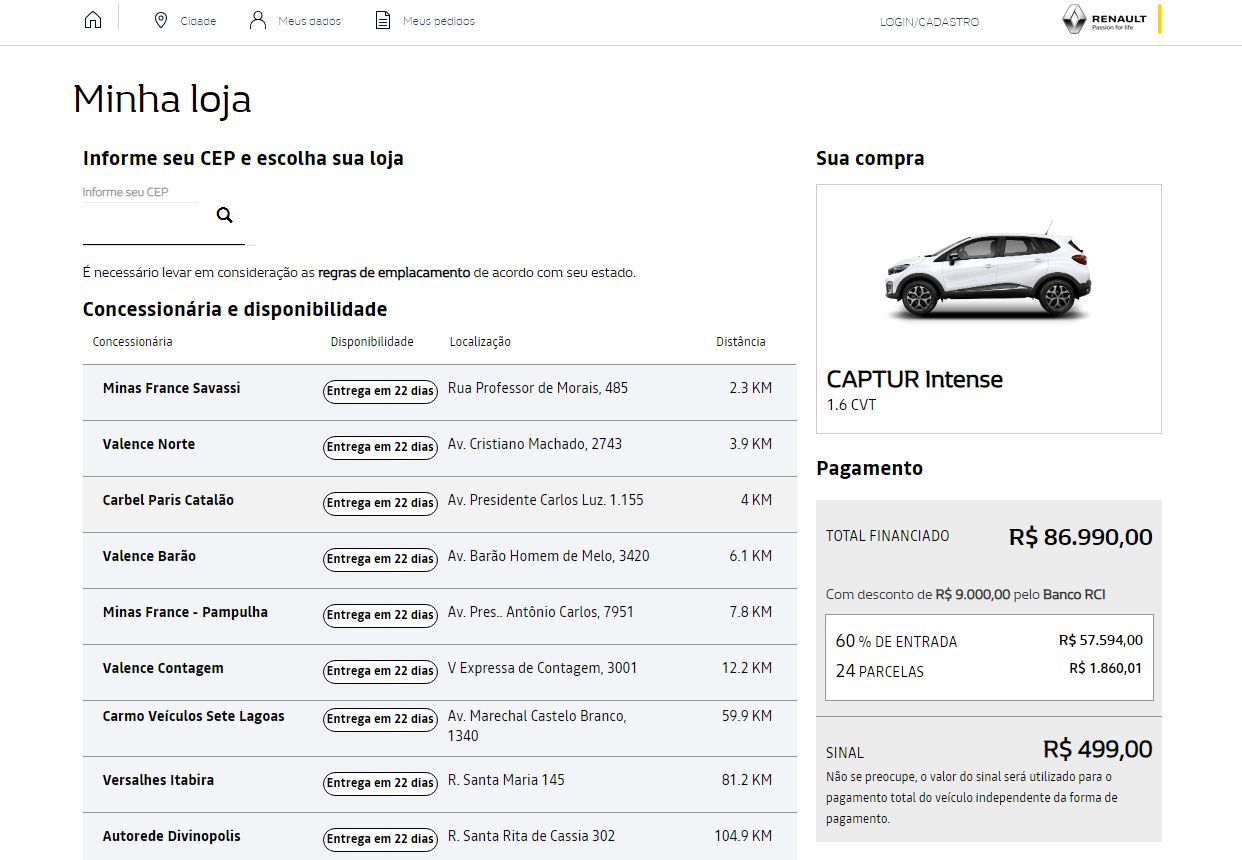Open the Meus pedidos document icon
This screenshot has height=860, width=1242.
pos(383,20)
